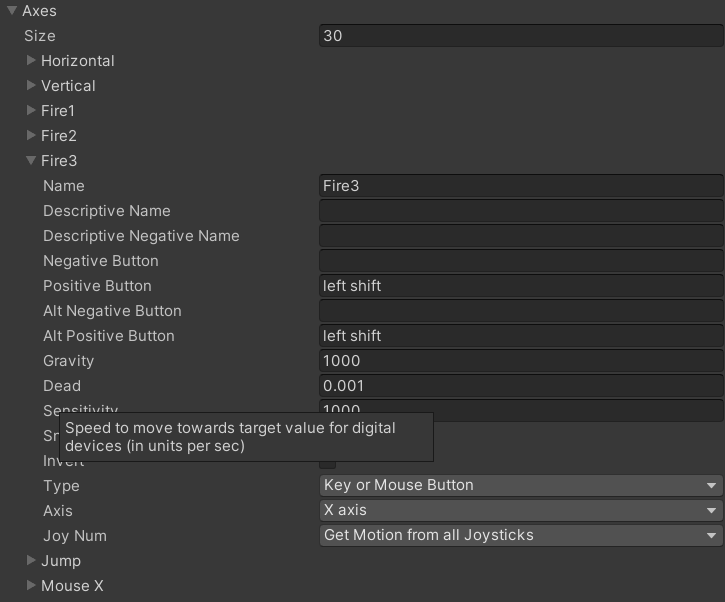725x602 pixels.
Task: Open the Joy Num dropdown
Action: (520, 535)
